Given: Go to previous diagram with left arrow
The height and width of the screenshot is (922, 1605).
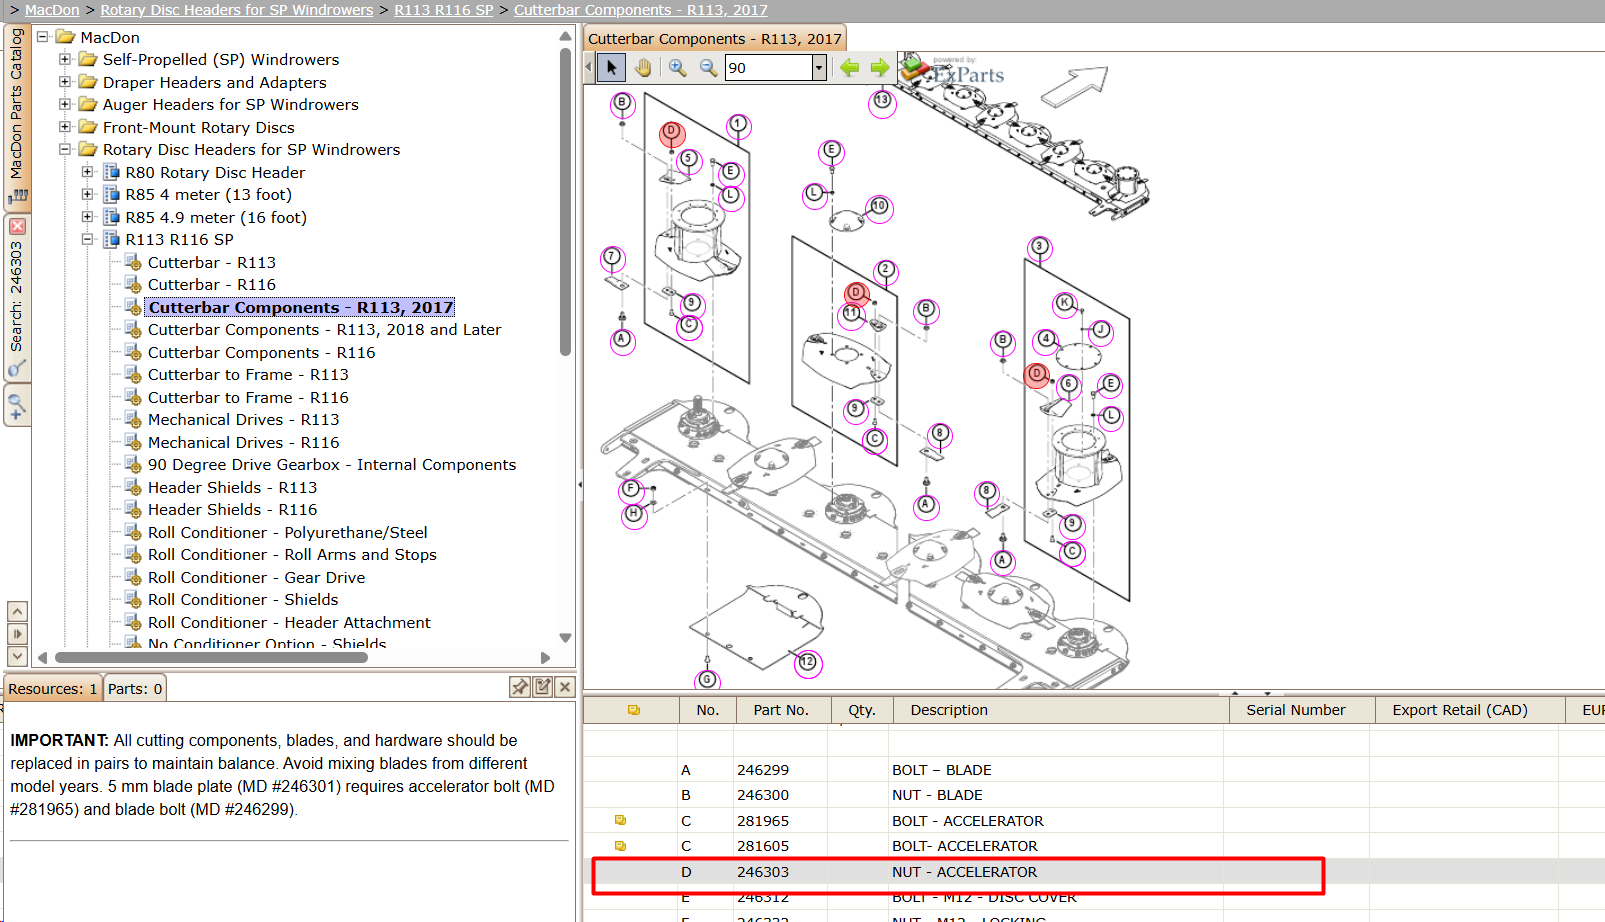Looking at the screenshot, I should pos(849,68).
